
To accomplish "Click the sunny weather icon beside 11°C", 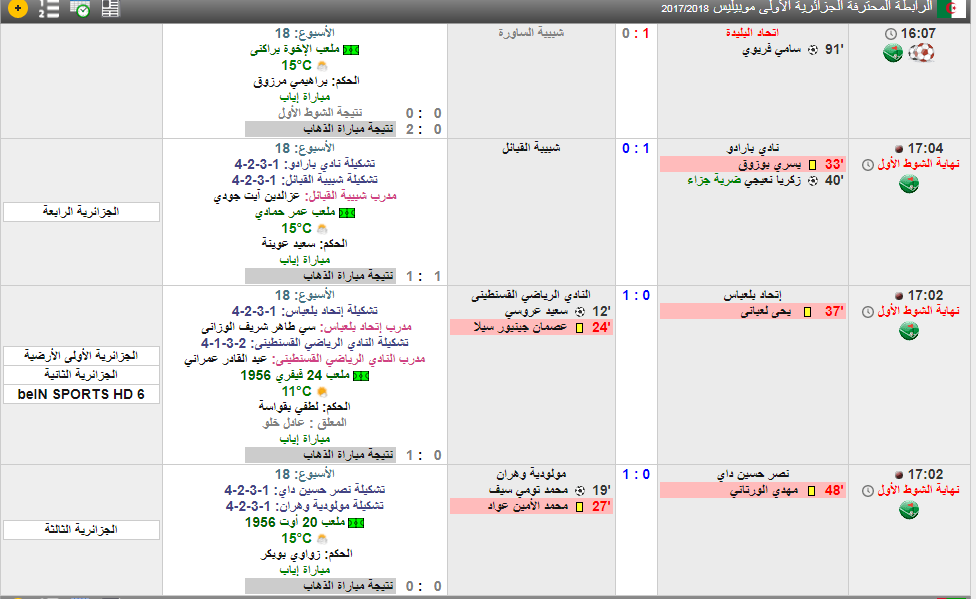I will click(x=322, y=392).
